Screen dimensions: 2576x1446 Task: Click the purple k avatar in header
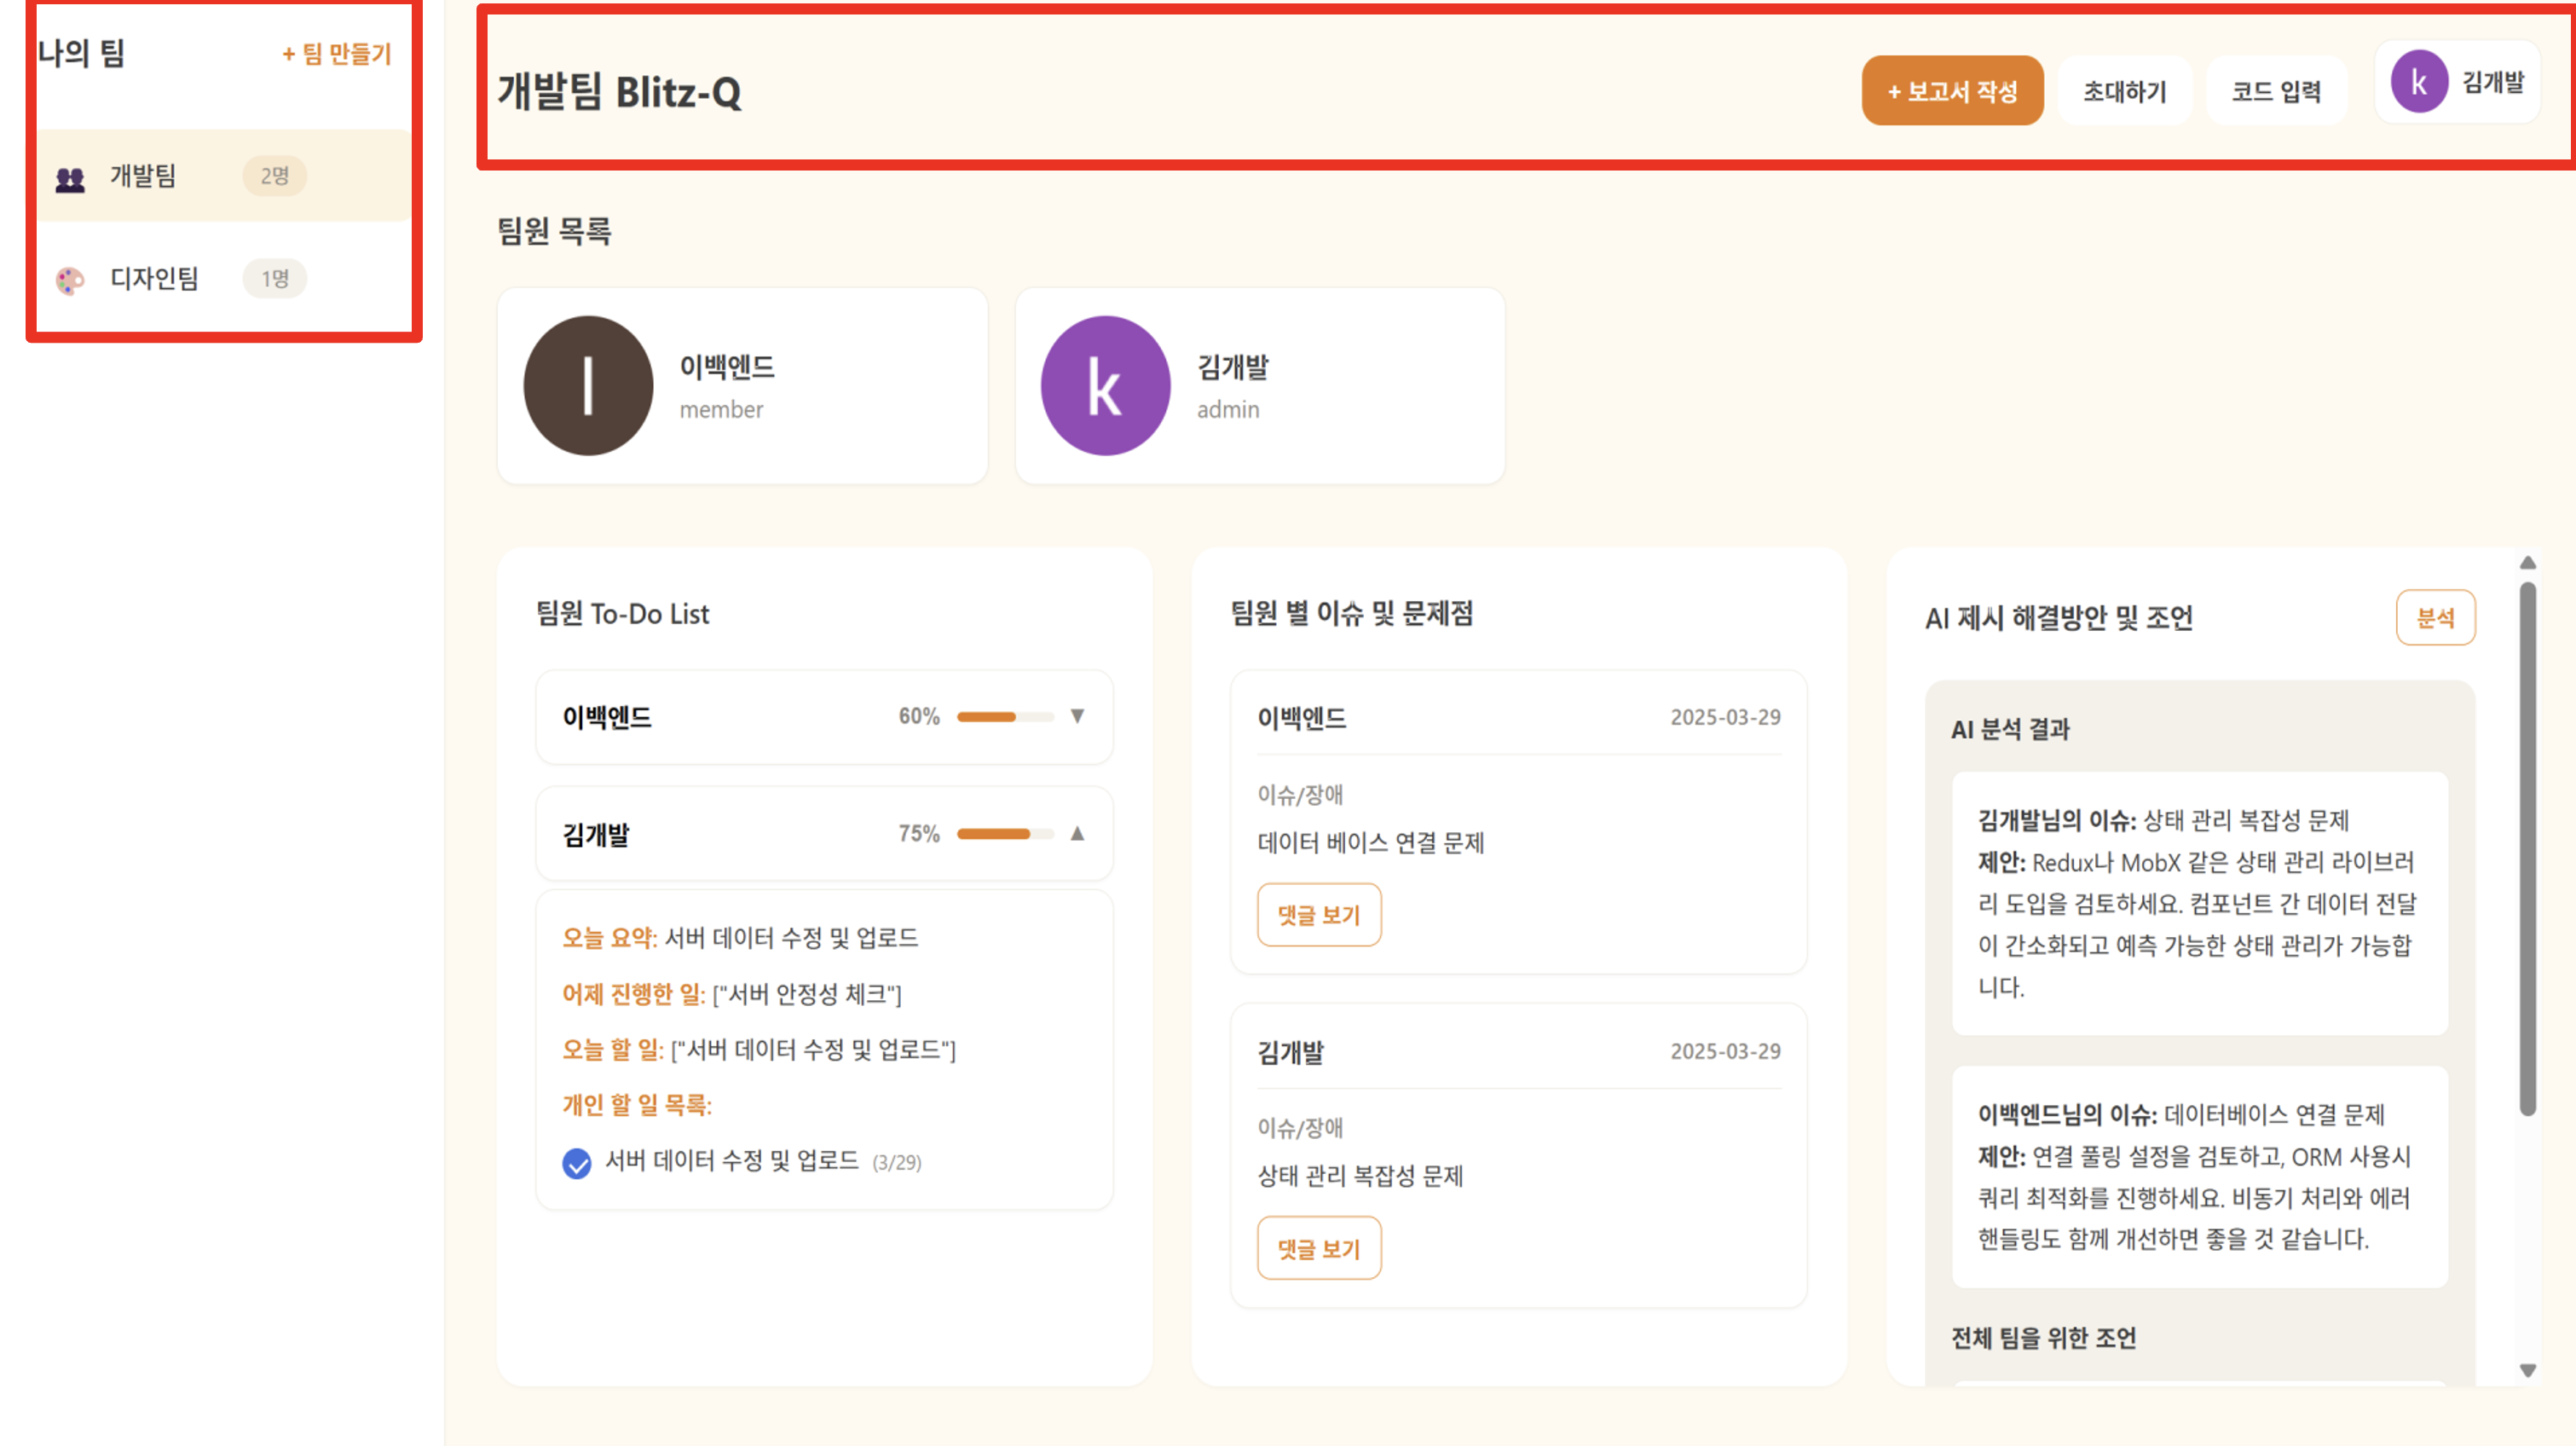click(x=2418, y=83)
